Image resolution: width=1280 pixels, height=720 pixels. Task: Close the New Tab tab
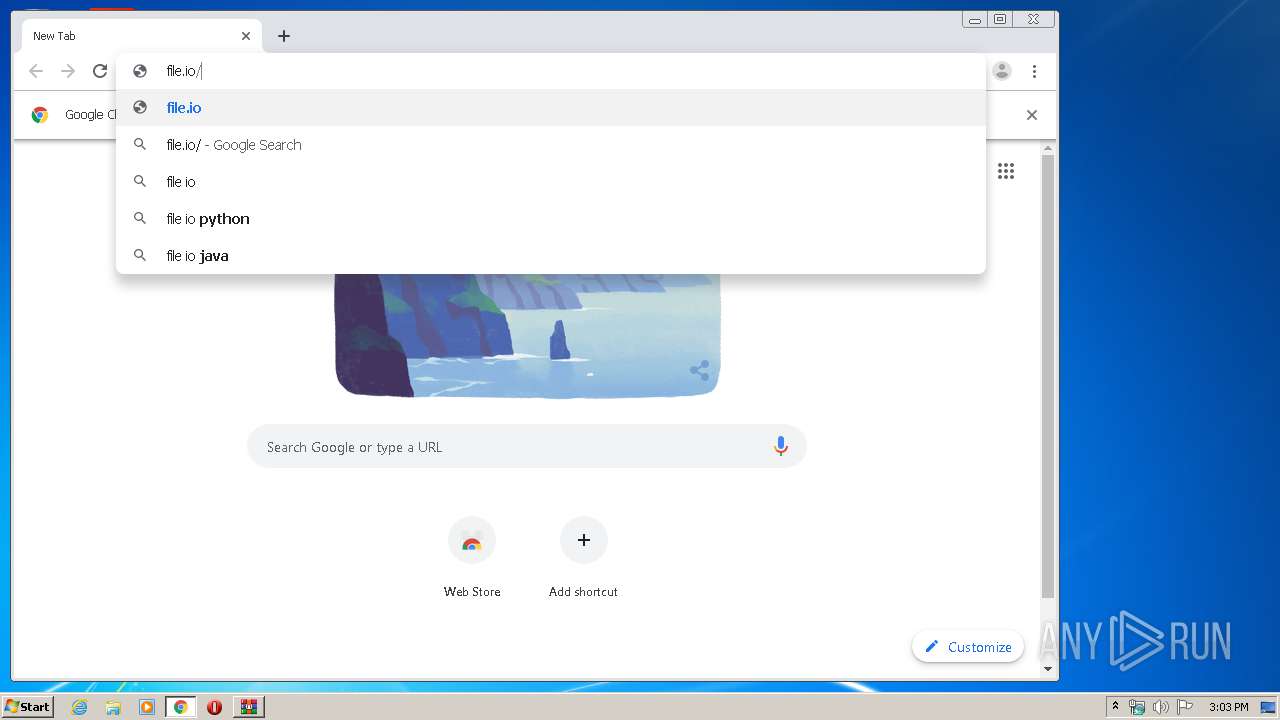tap(246, 36)
